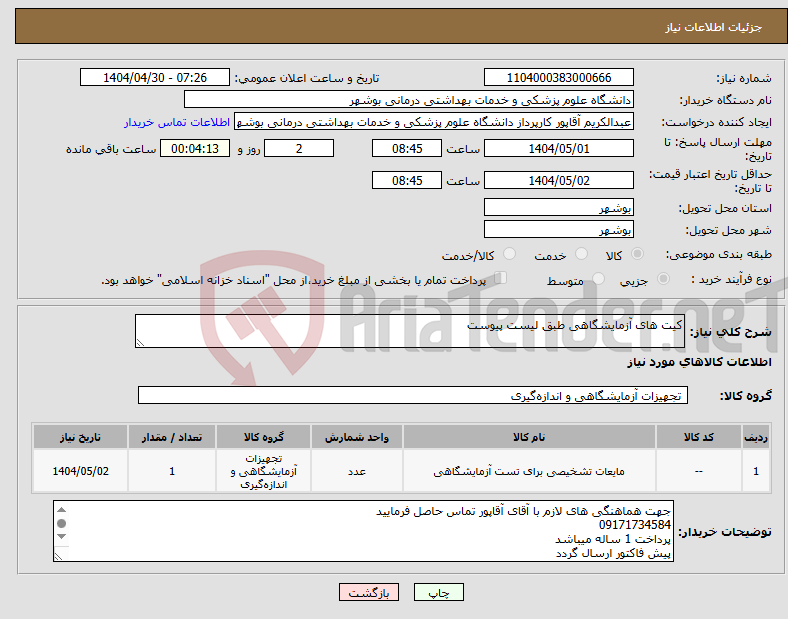
Task: Click the phone number 09171734584
Action: 635,525
